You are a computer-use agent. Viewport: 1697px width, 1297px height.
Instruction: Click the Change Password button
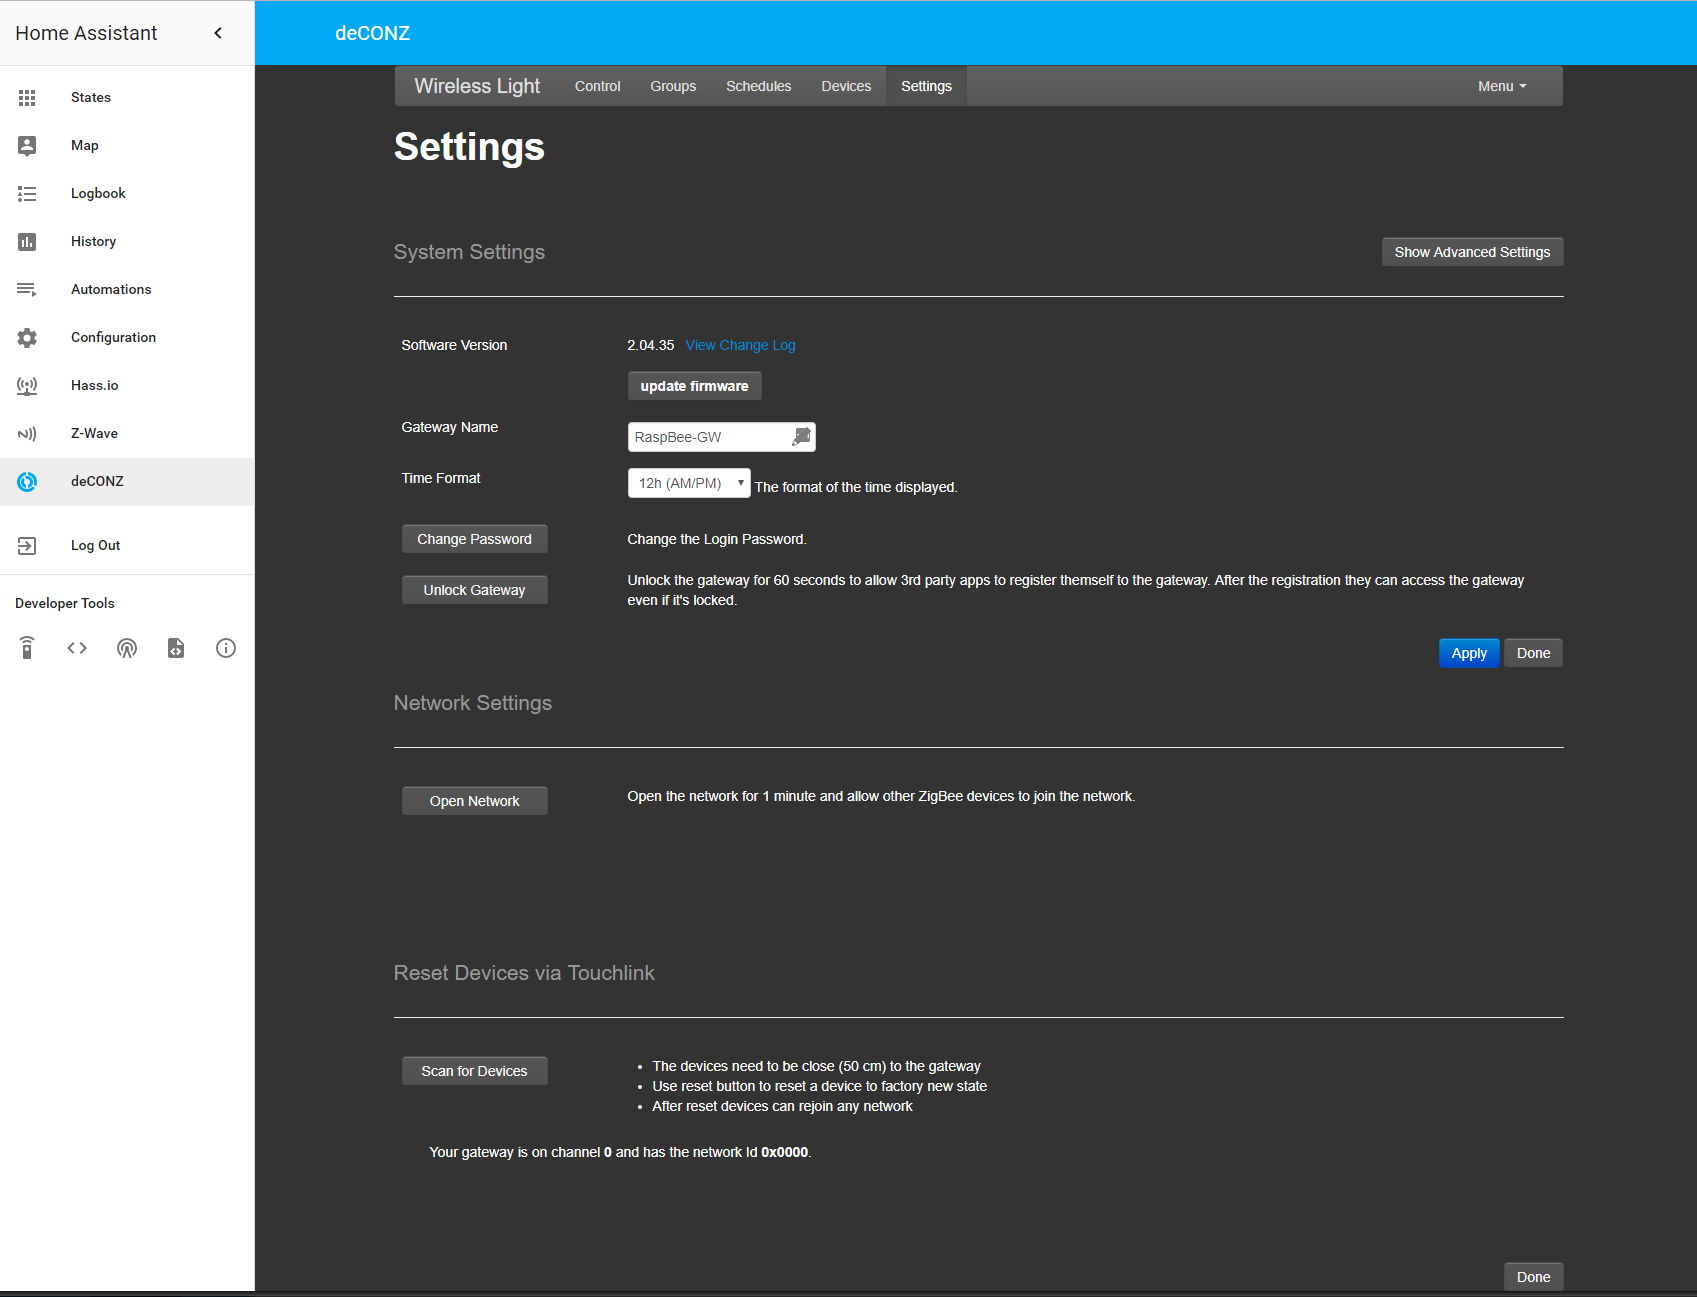475,539
